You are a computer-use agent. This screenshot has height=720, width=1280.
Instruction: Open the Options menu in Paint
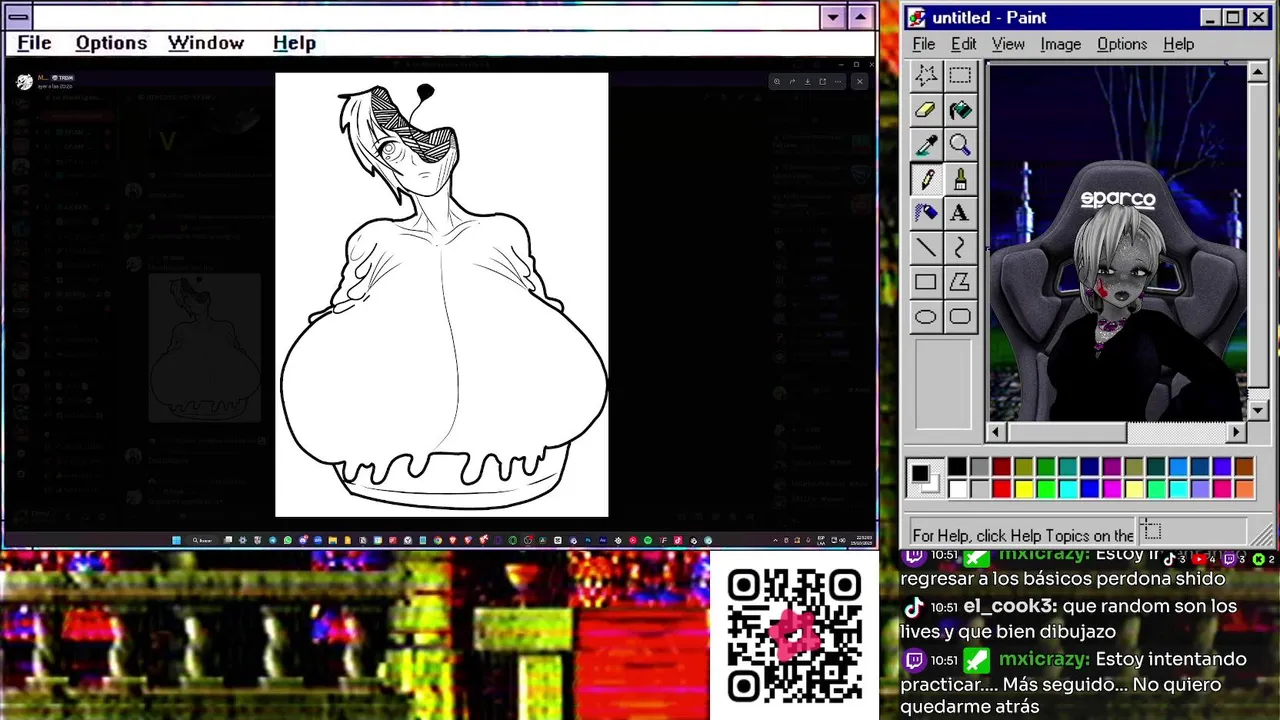click(x=1122, y=44)
